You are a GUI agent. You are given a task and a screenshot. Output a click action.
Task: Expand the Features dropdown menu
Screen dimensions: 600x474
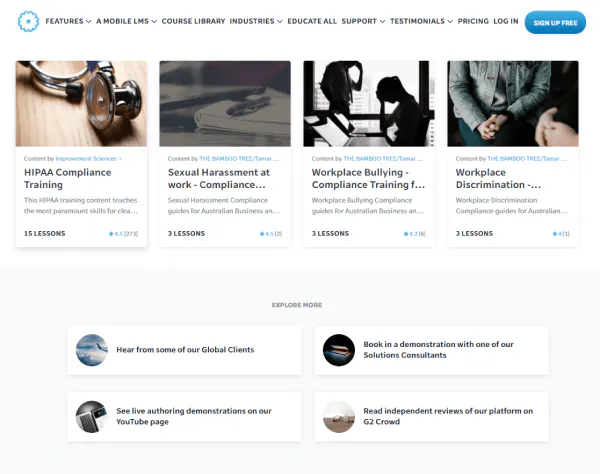click(68, 21)
